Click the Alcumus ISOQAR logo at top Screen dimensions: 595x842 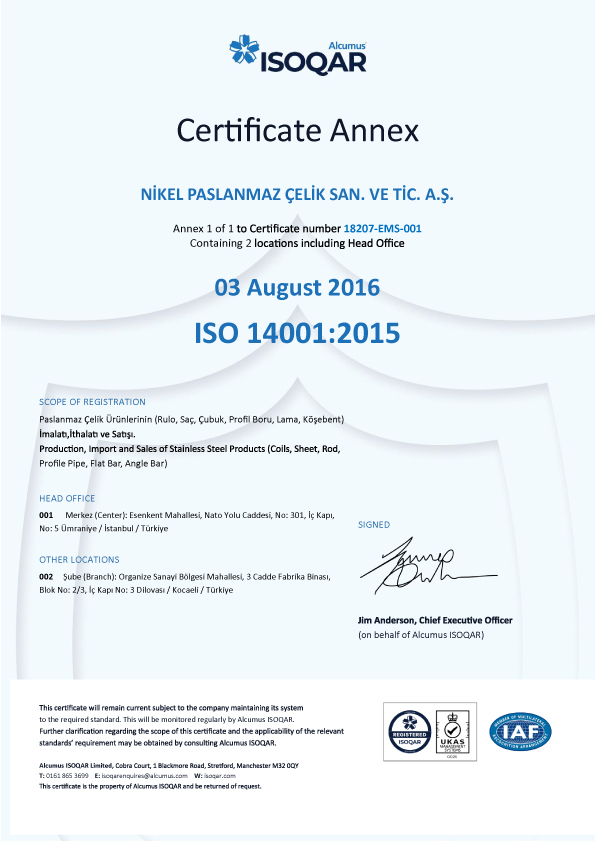[298, 55]
